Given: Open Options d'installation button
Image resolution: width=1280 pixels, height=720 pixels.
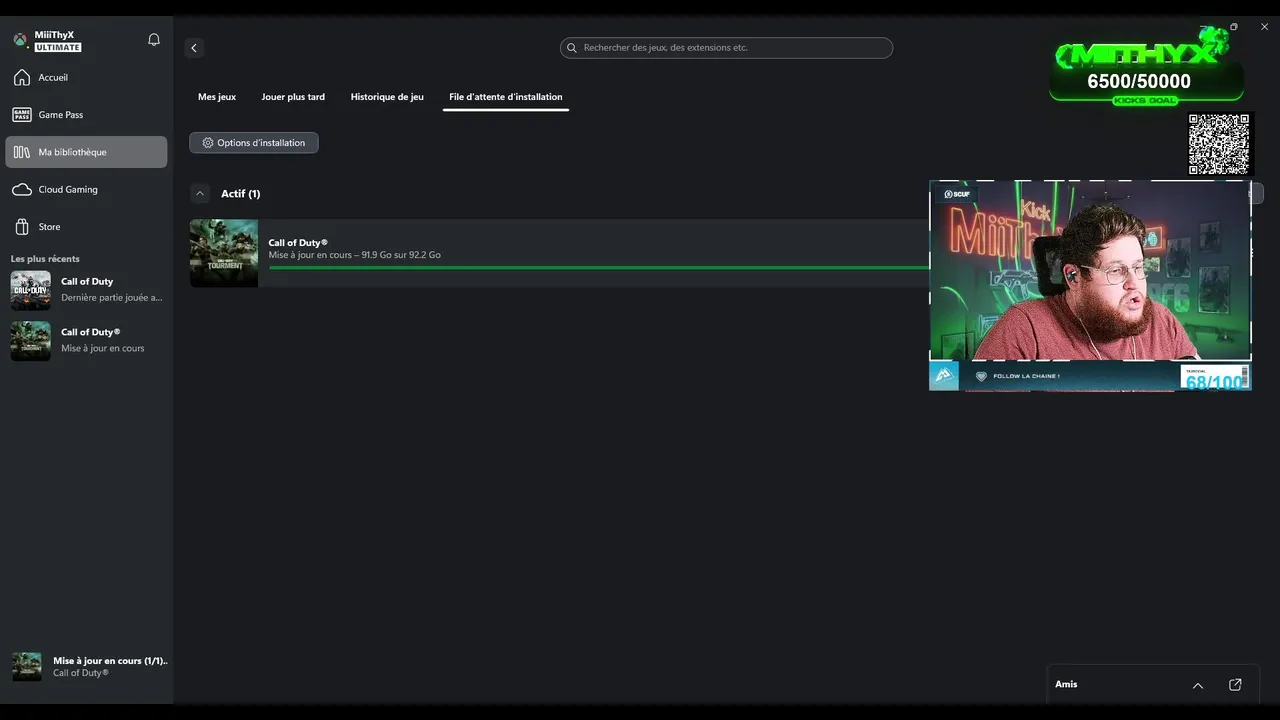Looking at the screenshot, I should coord(254,143).
